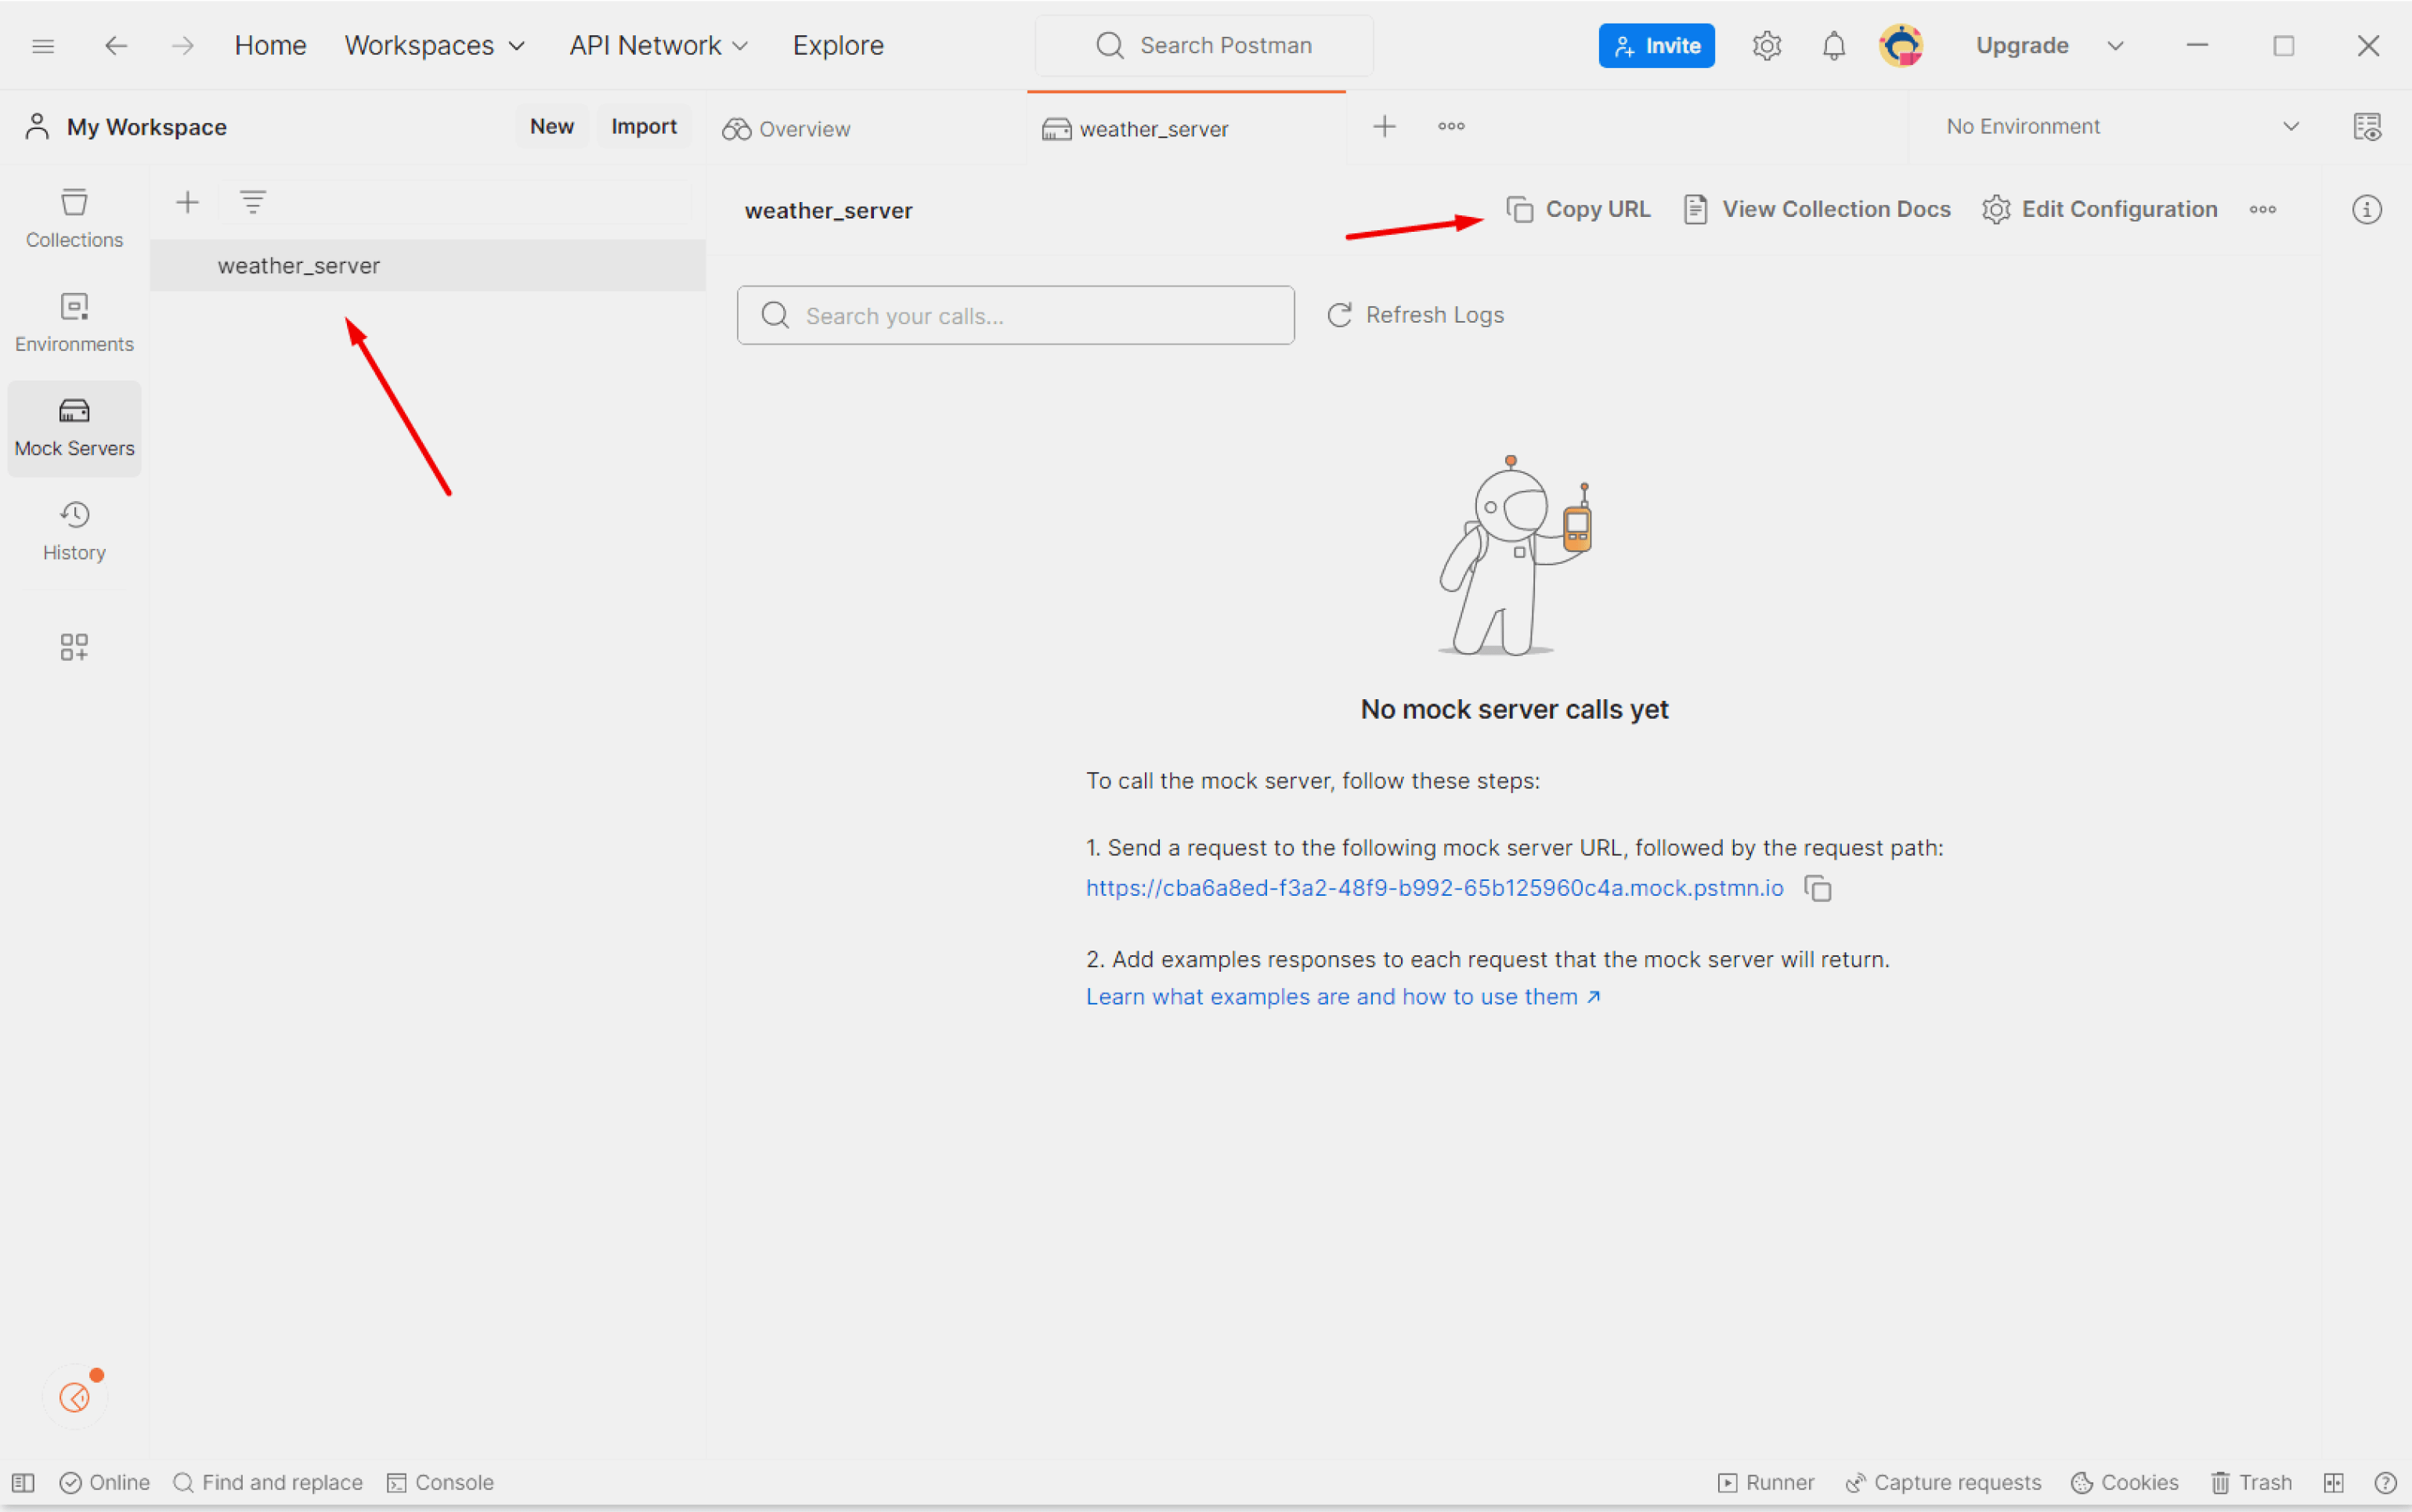Open Edit Configuration
The height and width of the screenshot is (1512, 2412).
tap(2100, 210)
